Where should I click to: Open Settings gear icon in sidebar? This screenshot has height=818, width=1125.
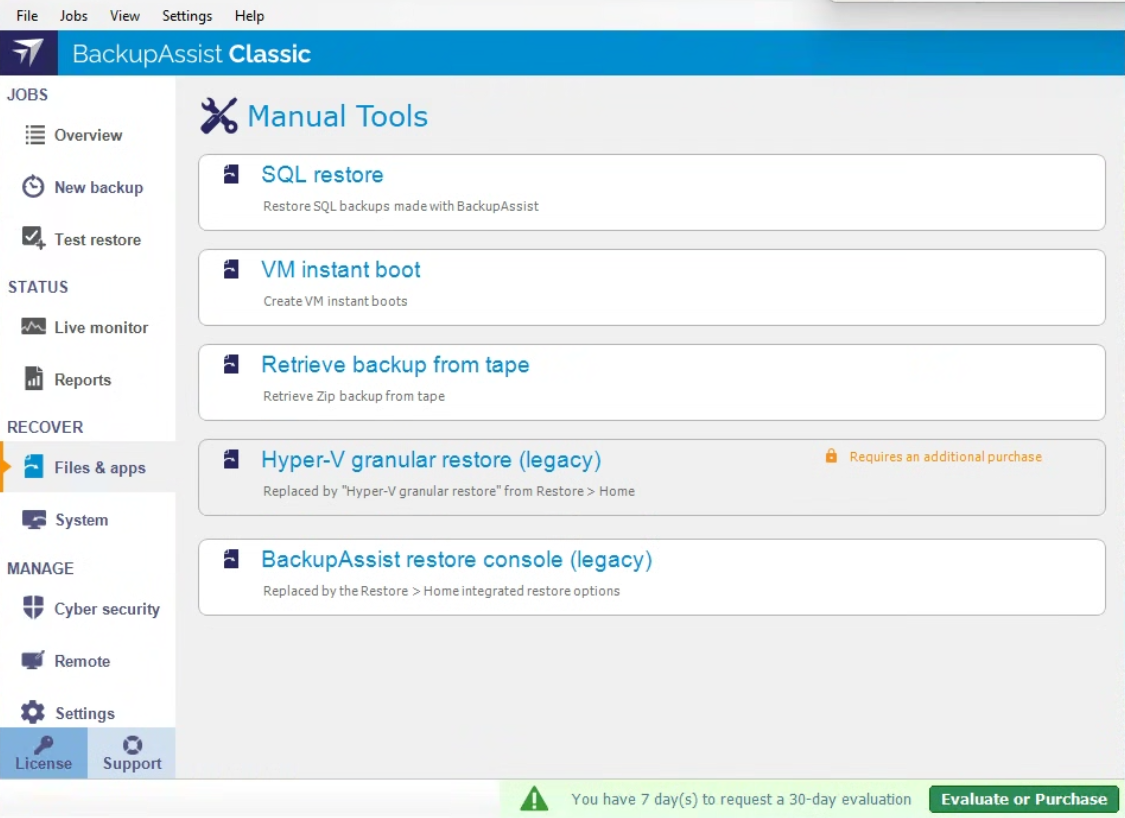[34, 712]
